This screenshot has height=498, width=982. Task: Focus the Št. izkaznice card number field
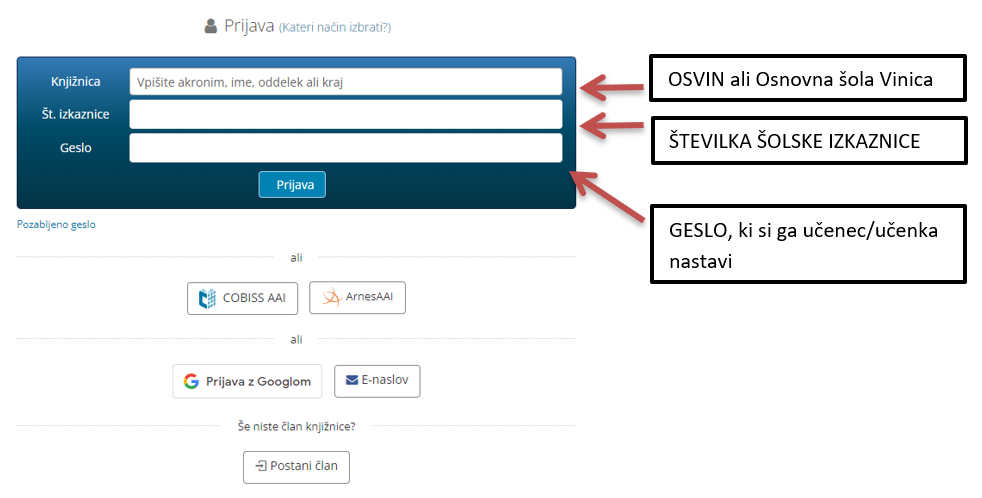coord(346,115)
